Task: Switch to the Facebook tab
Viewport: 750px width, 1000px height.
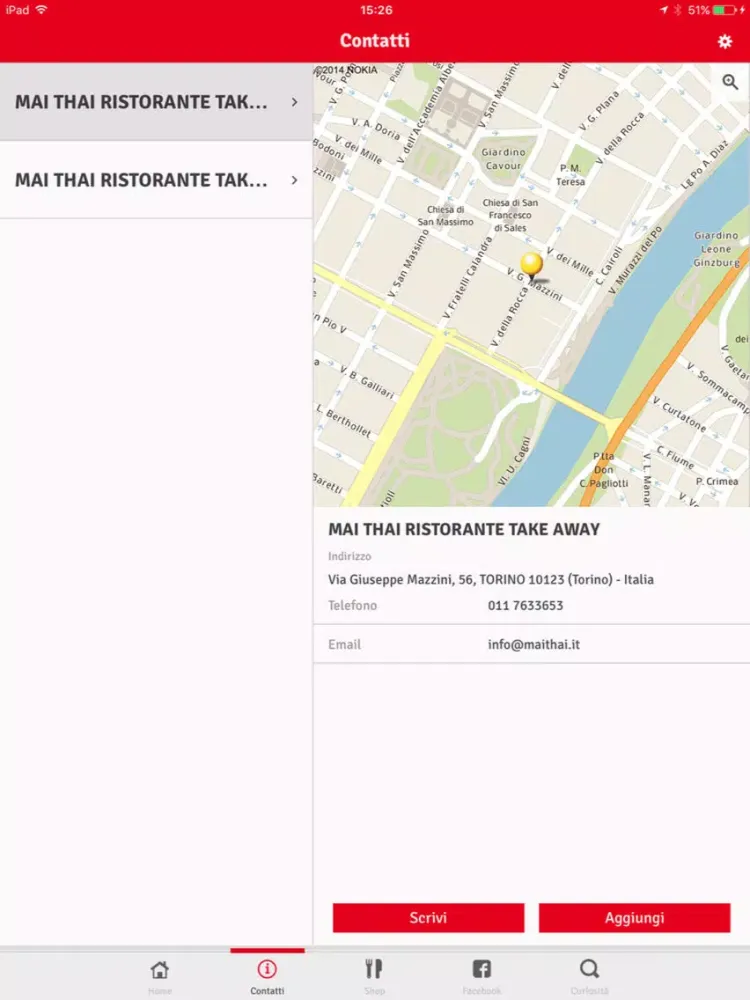Action: click(482, 976)
